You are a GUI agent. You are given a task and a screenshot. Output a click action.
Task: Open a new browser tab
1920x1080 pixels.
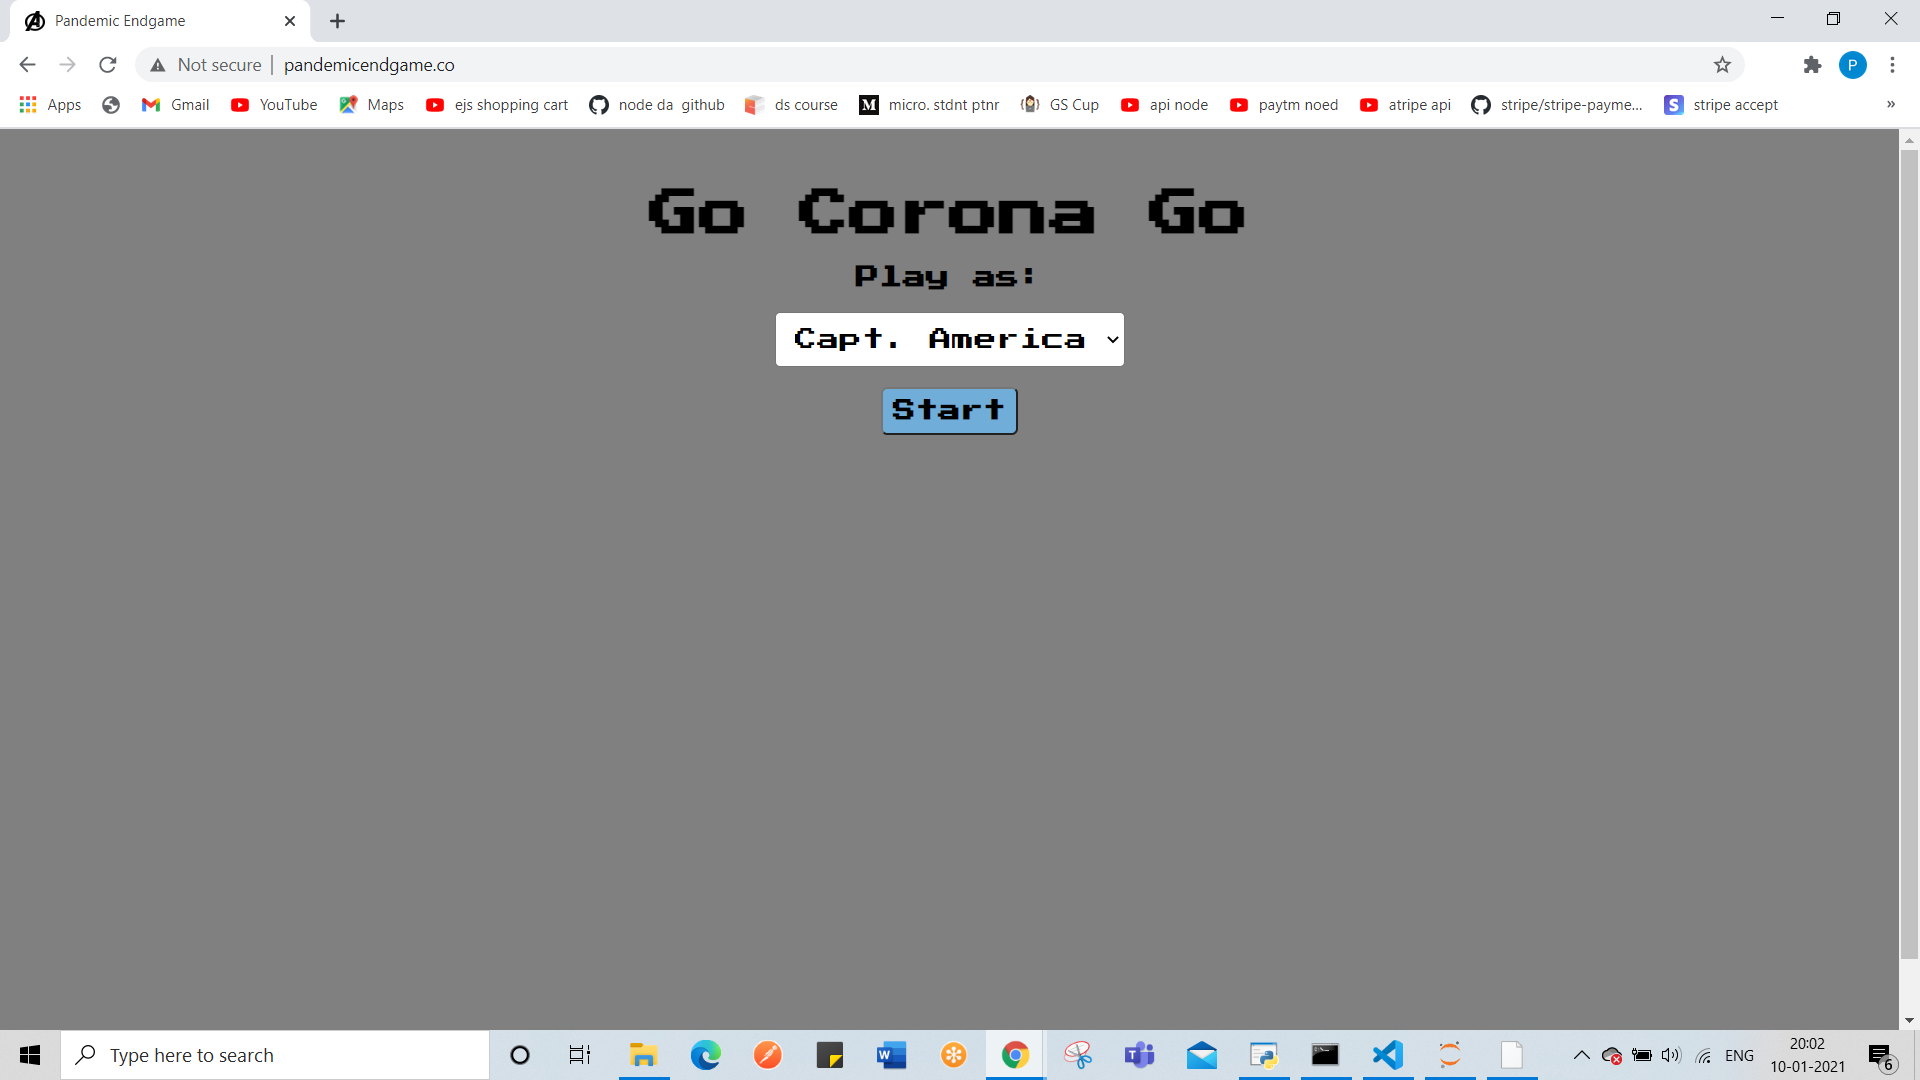337,21
